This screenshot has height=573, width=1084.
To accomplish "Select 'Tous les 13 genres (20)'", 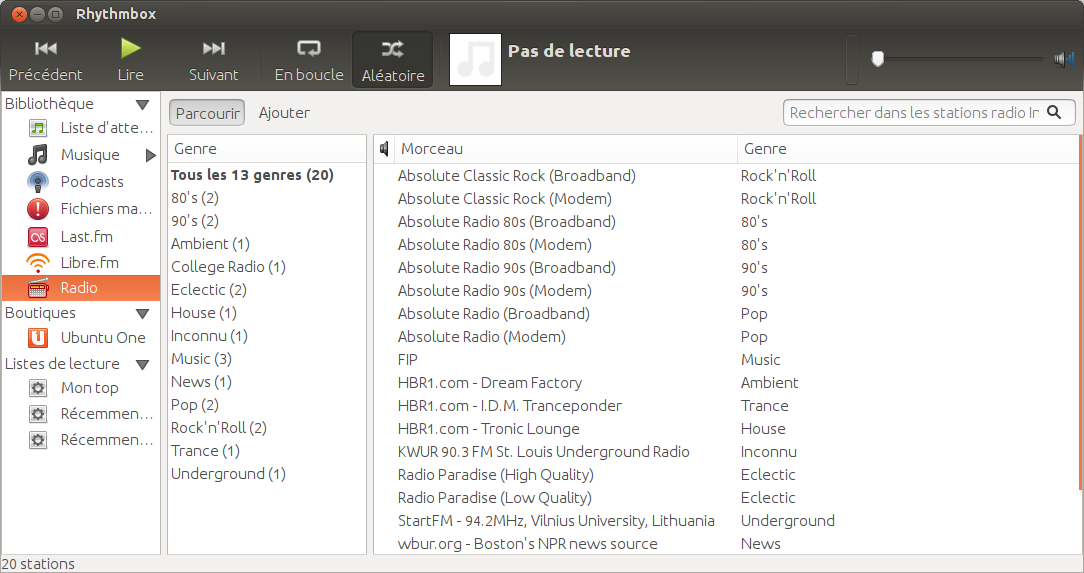I will pyautogui.click(x=267, y=175).
